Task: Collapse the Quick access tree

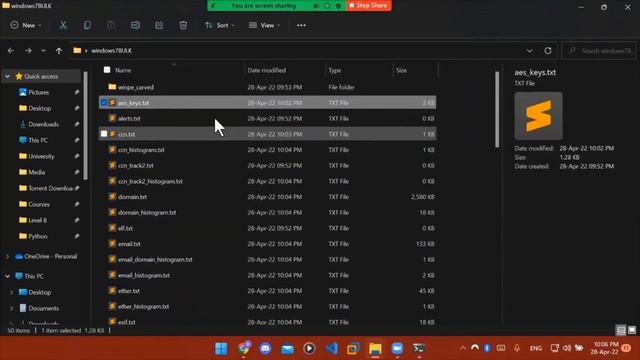Action: point(7,76)
